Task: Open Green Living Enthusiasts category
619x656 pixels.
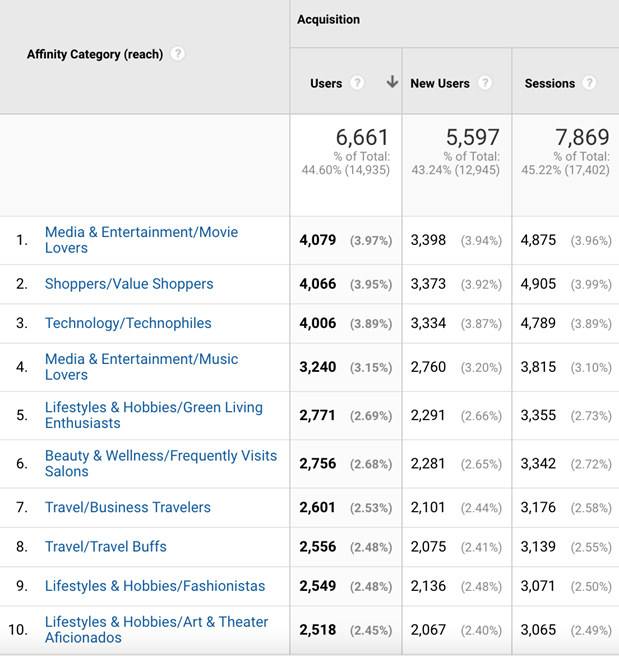Action: pos(153,415)
